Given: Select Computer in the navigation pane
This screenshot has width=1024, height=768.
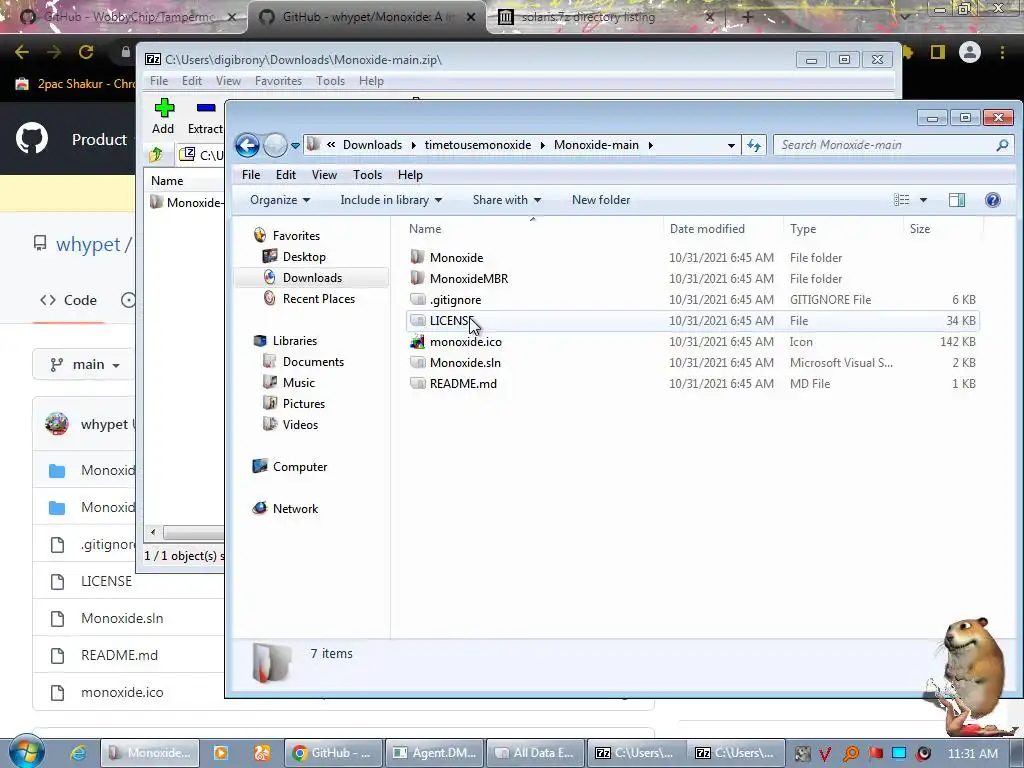Looking at the screenshot, I should point(300,467).
